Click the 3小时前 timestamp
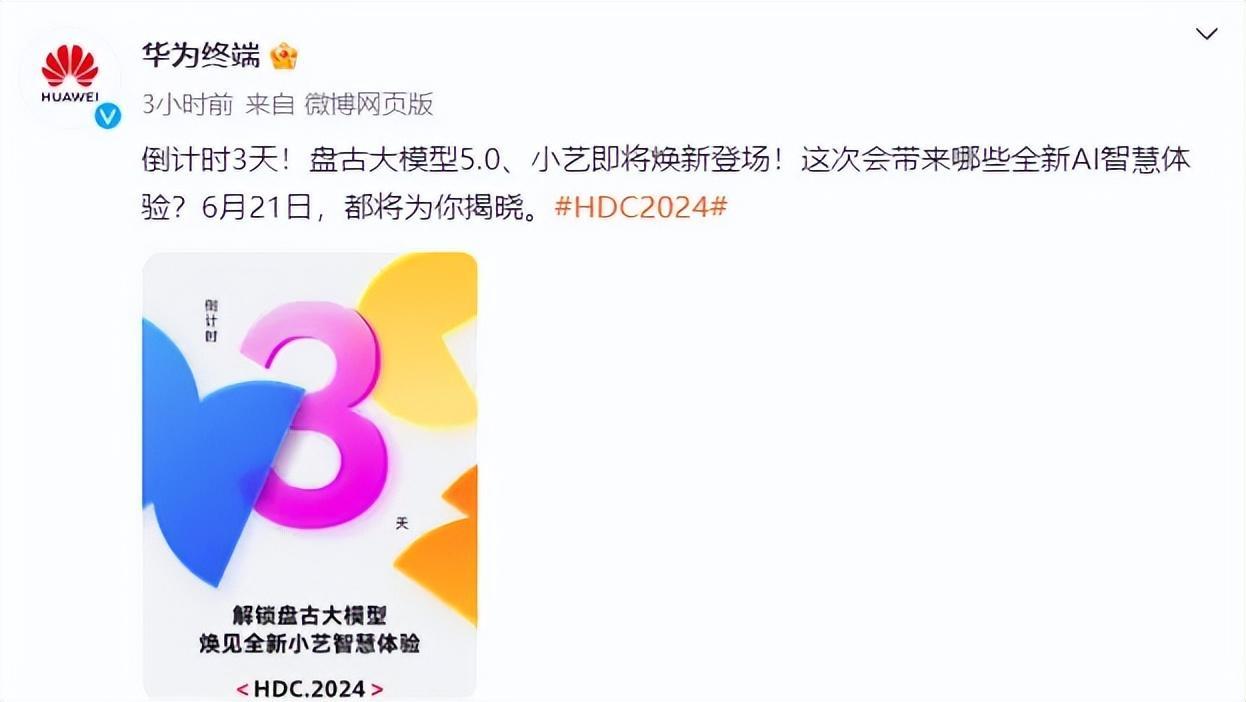The height and width of the screenshot is (702, 1246). (x=188, y=103)
